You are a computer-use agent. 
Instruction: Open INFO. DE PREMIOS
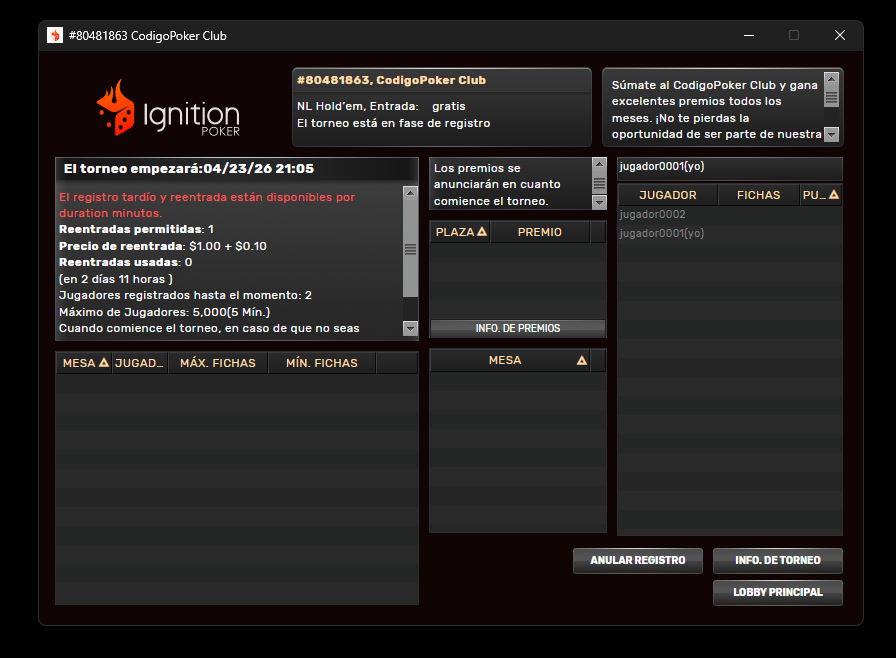pos(518,328)
